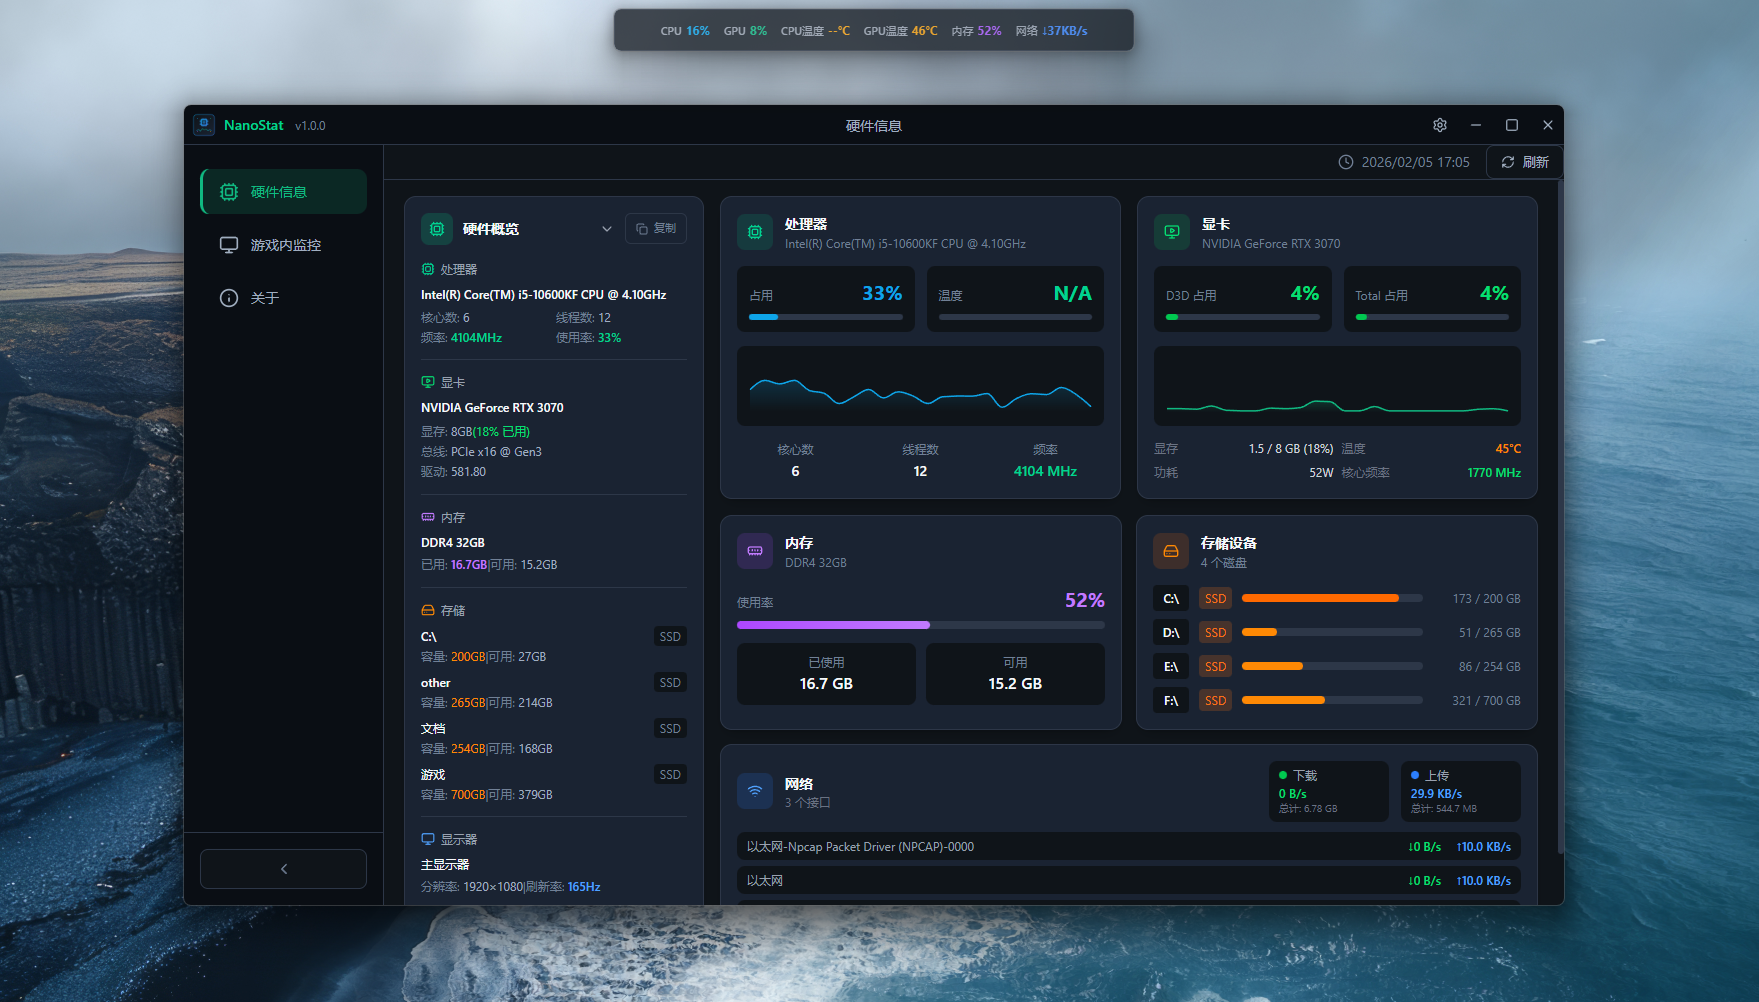Click the processor card CPU icon

pyautogui.click(x=755, y=232)
